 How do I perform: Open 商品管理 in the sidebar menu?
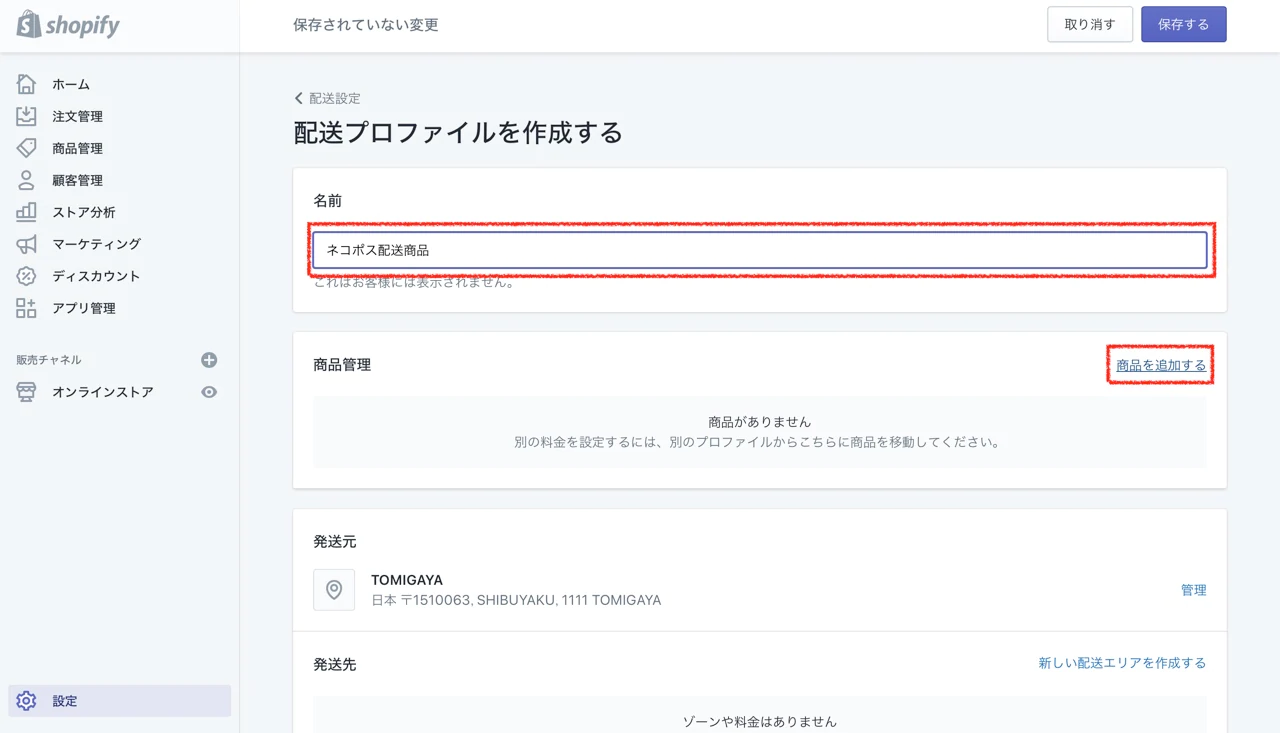tap(77, 148)
